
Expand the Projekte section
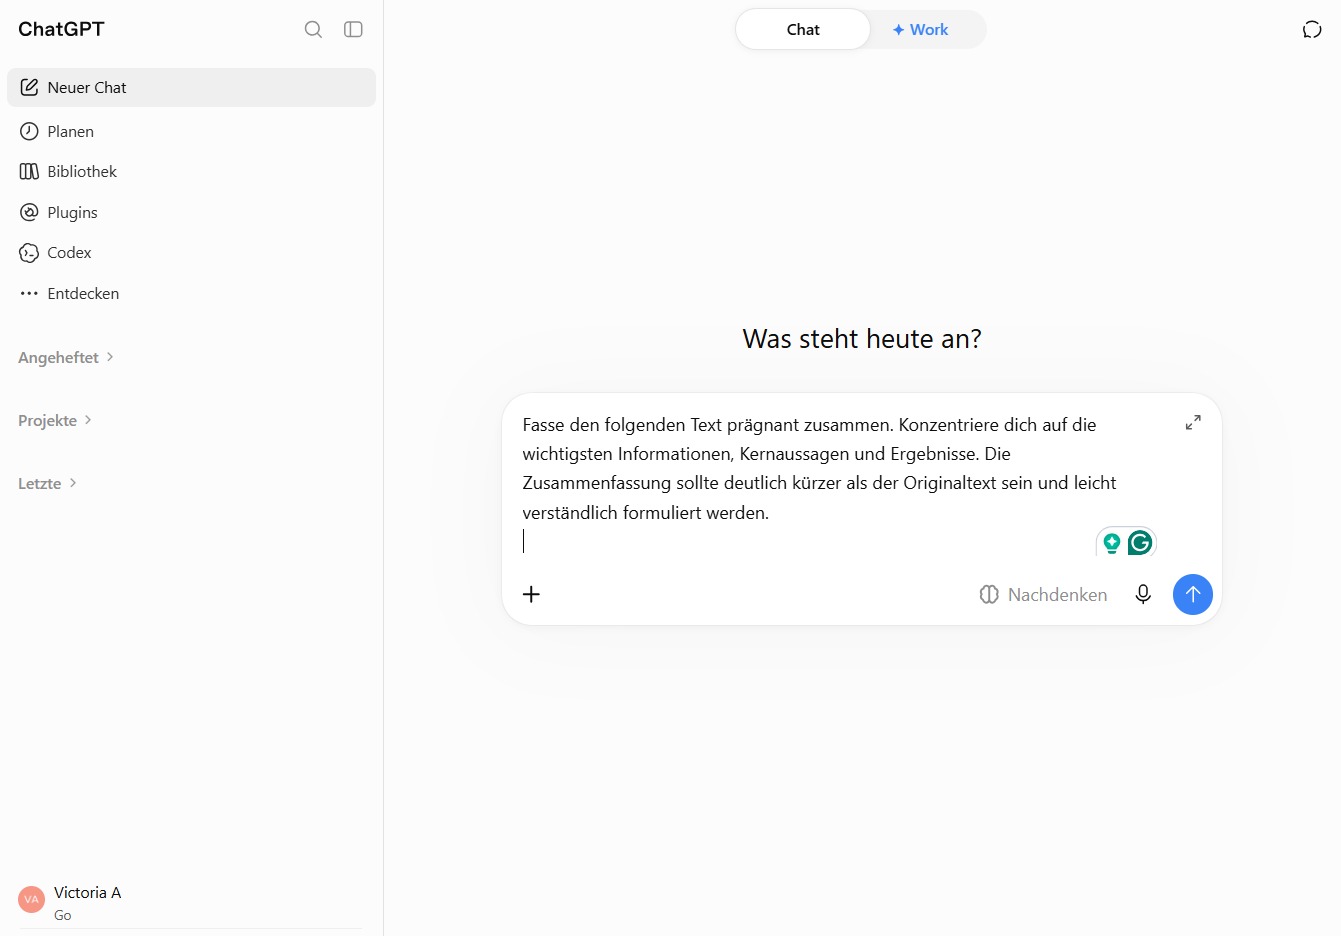coord(55,420)
